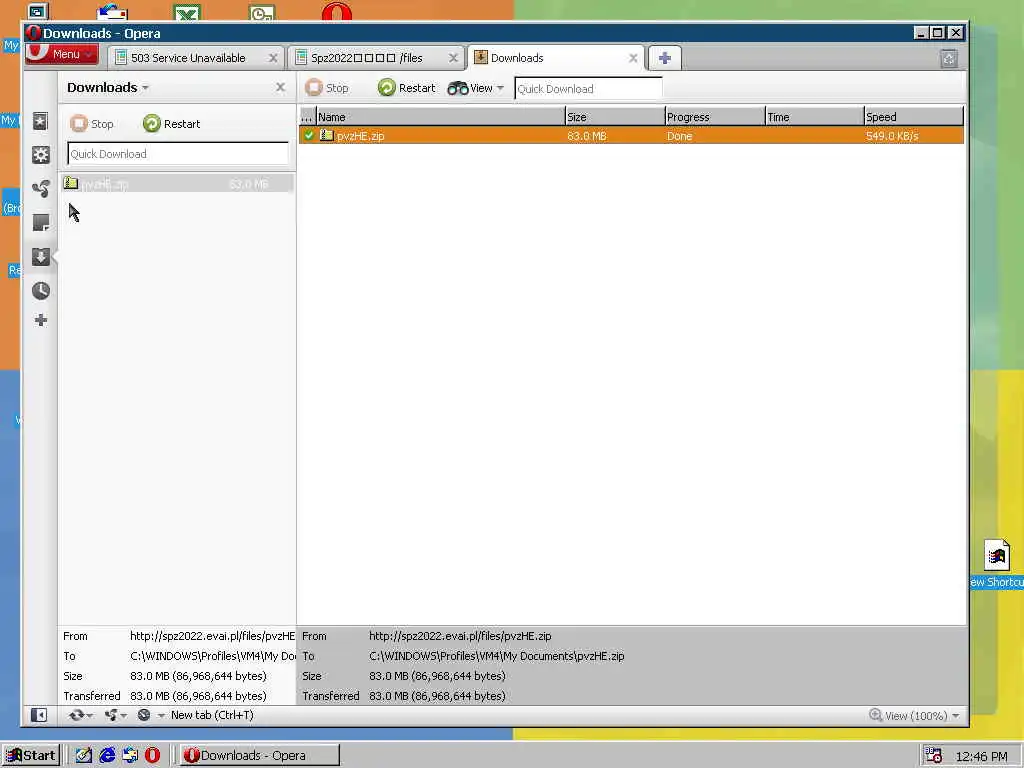1024x768 pixels.
Task: Open the View (100%) zoom dropdown
Action: tap(914, 716)
